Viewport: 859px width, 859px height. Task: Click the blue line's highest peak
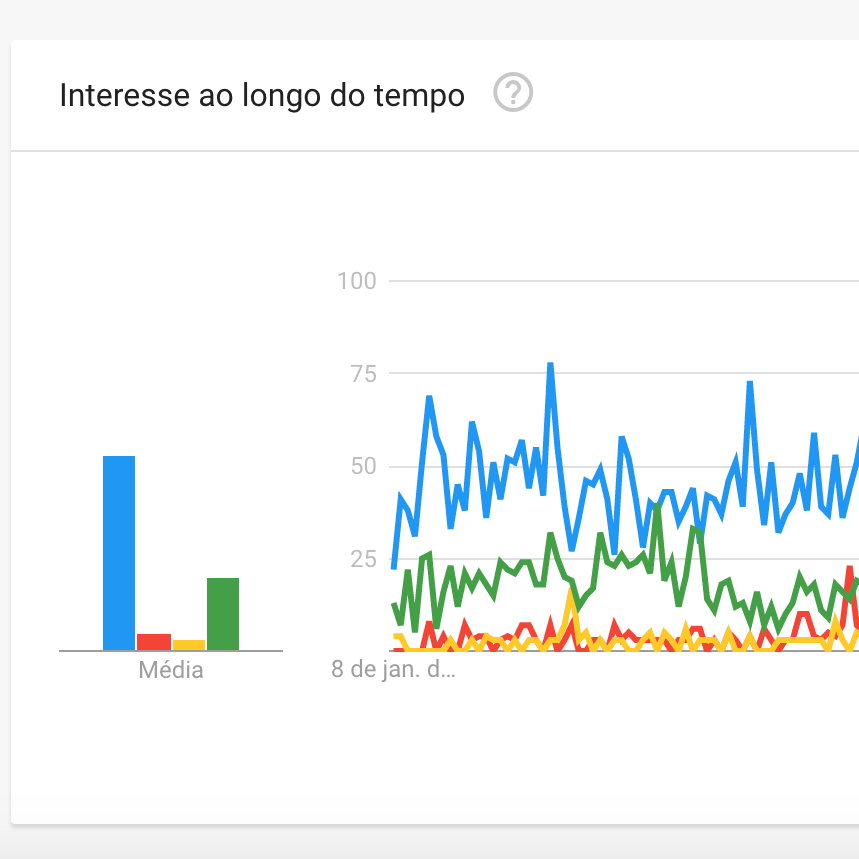550,365
